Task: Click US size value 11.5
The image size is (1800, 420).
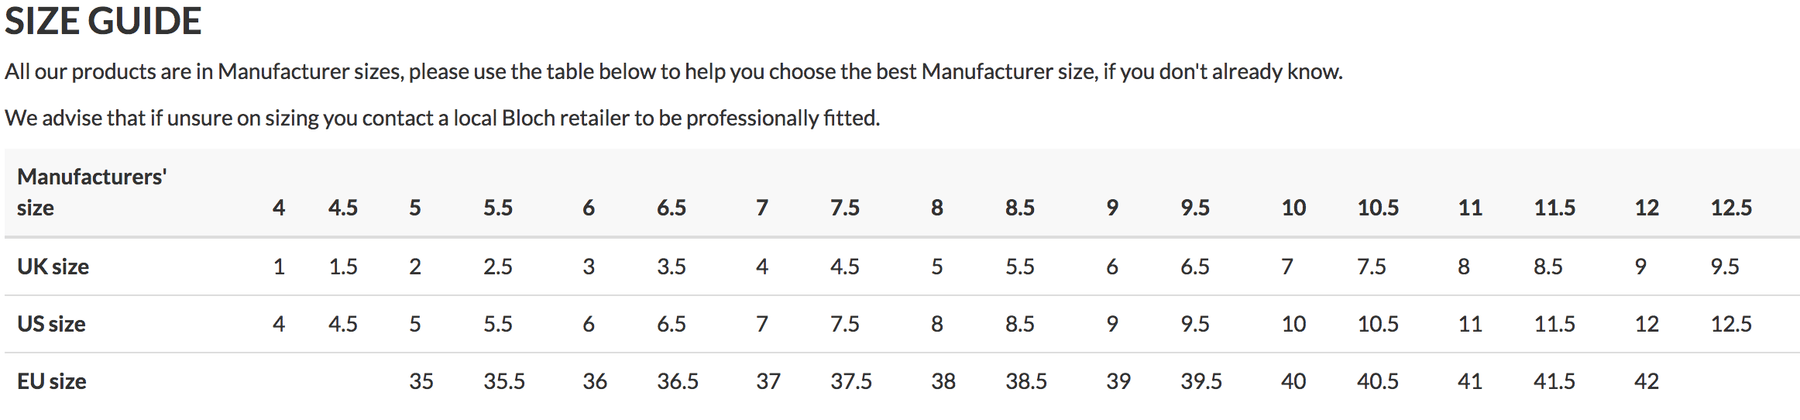Action: [x=1554, y=324]
